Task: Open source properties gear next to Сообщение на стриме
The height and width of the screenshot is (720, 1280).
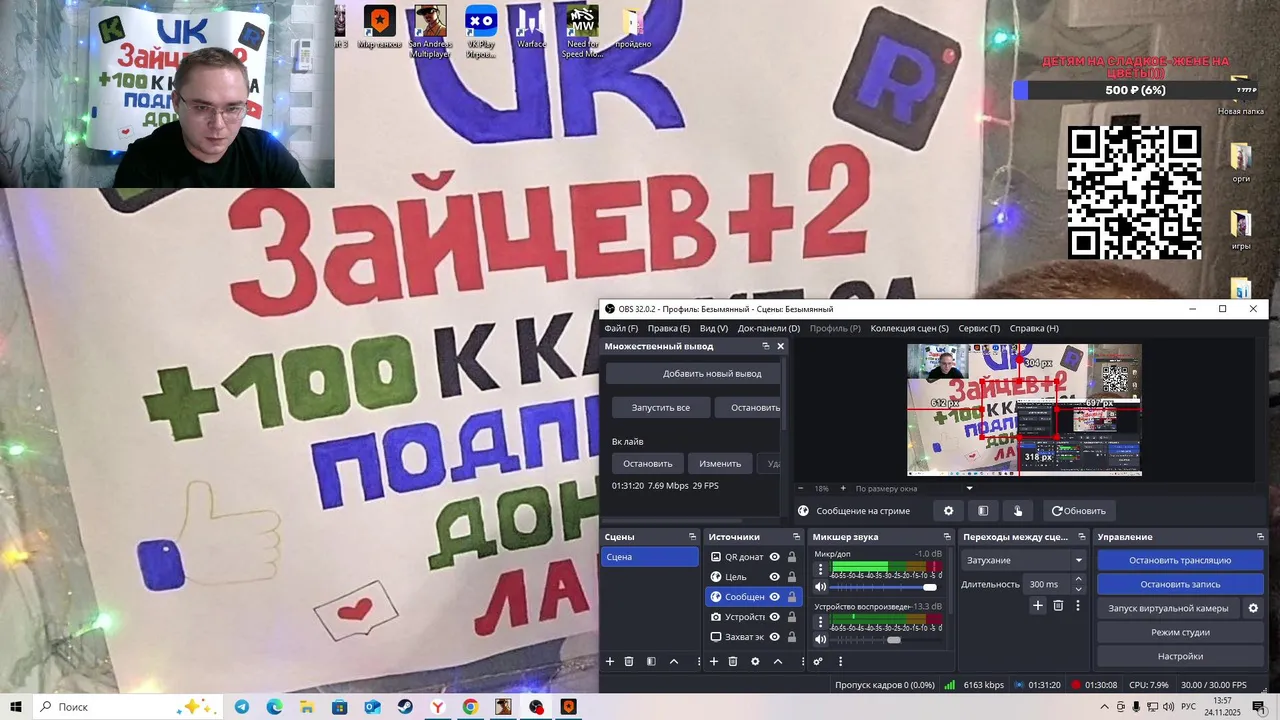Action: pos(949,511)
